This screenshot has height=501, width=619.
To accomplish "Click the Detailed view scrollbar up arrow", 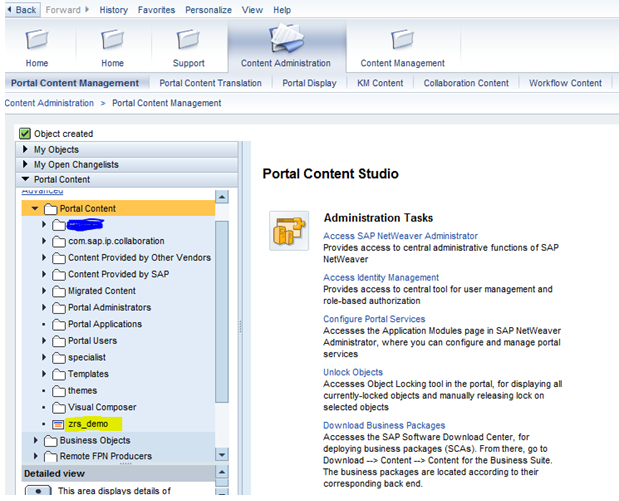I will 222,472.
